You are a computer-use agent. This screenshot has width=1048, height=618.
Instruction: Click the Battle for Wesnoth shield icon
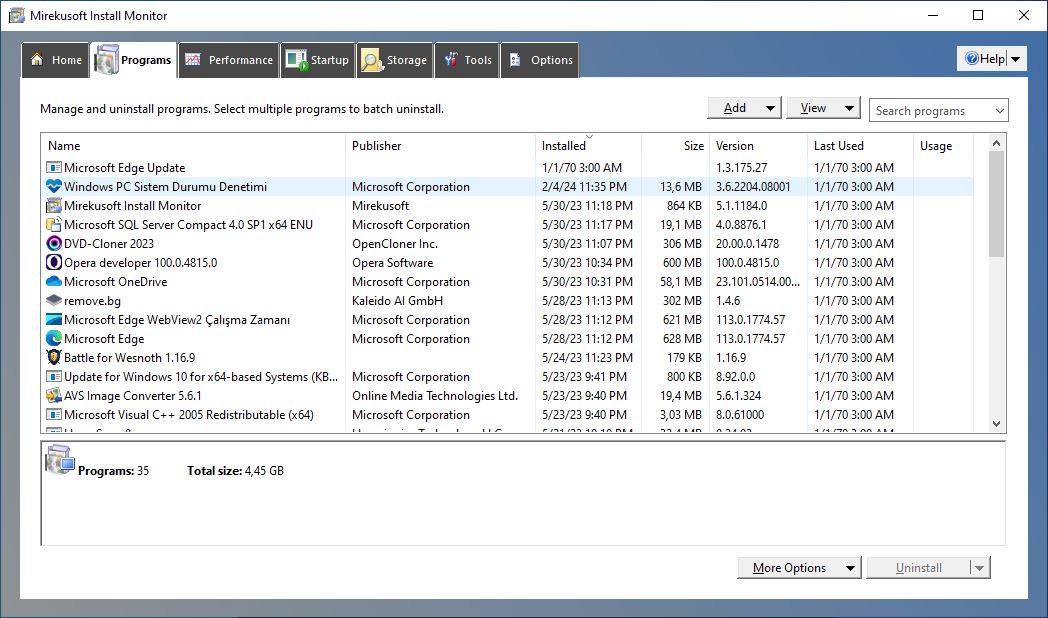click(53, 357)
